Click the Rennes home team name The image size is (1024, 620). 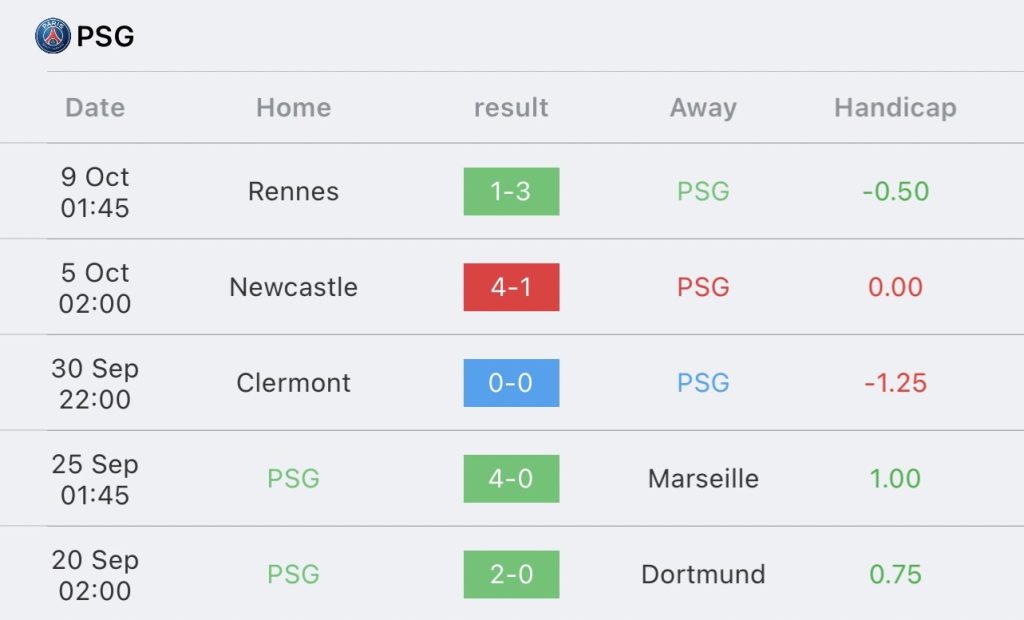pyautogui.click(x=293, y=191)
